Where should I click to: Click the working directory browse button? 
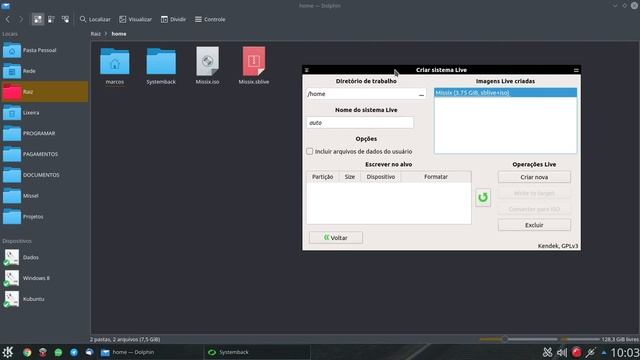421,94
